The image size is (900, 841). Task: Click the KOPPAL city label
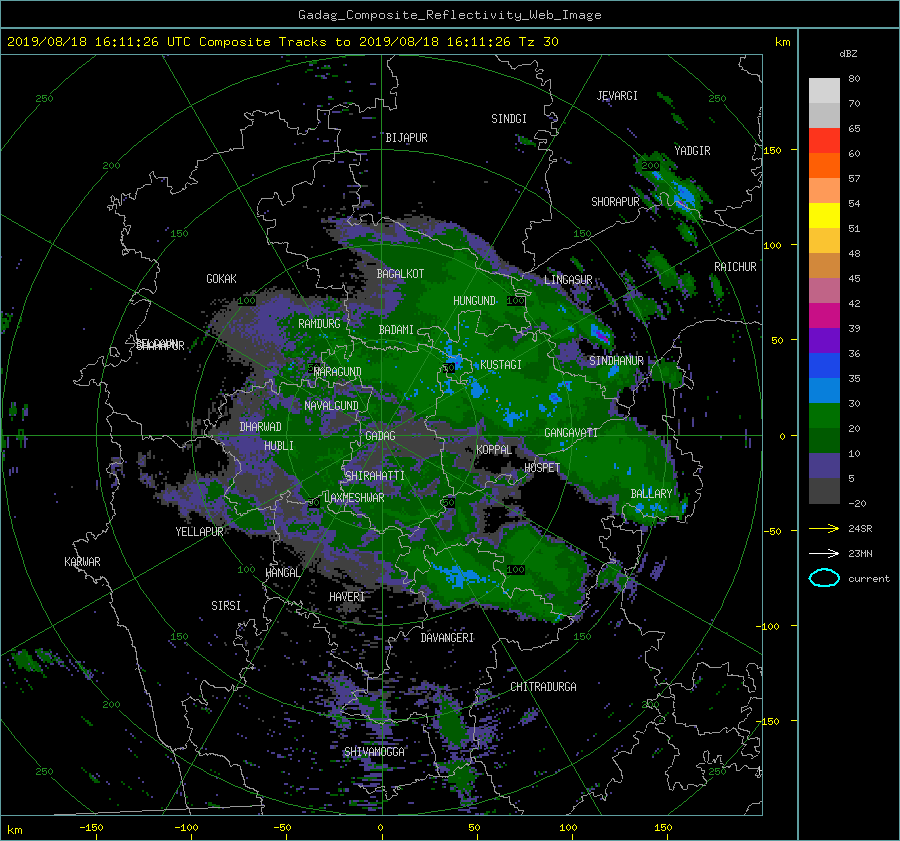[x=494, y=449]
